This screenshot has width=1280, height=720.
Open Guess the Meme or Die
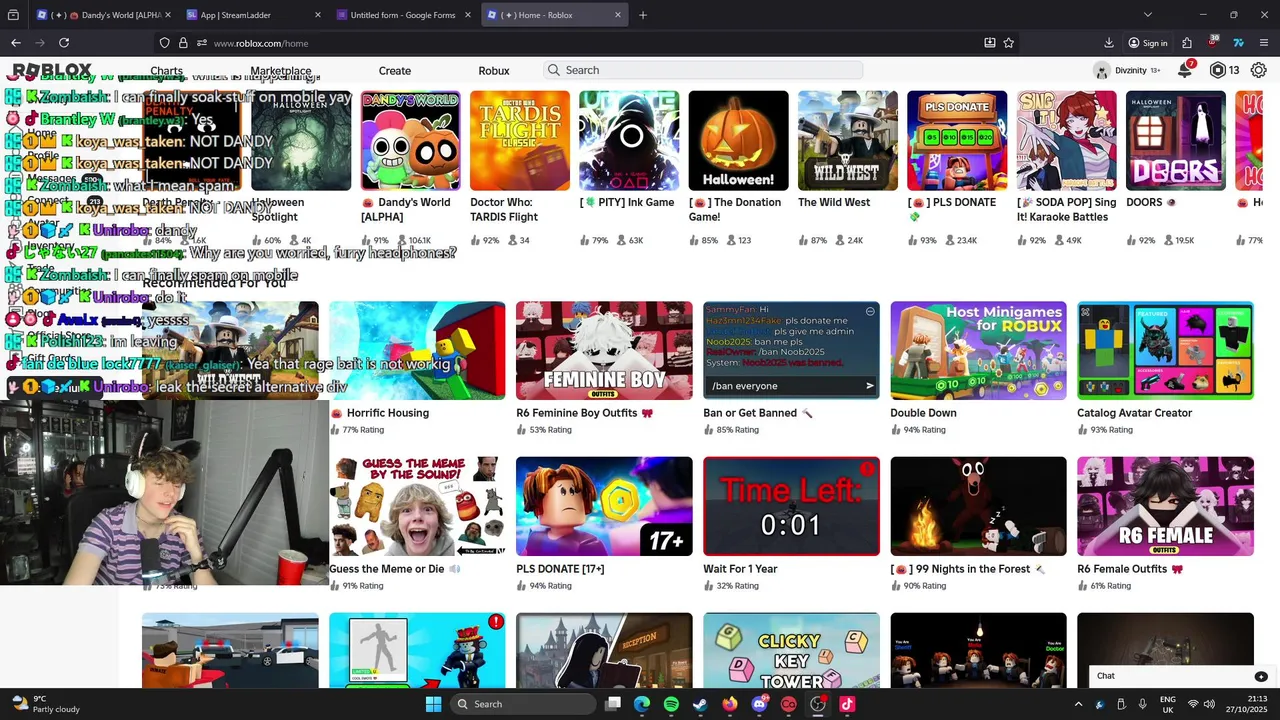[x=417, y=506]
